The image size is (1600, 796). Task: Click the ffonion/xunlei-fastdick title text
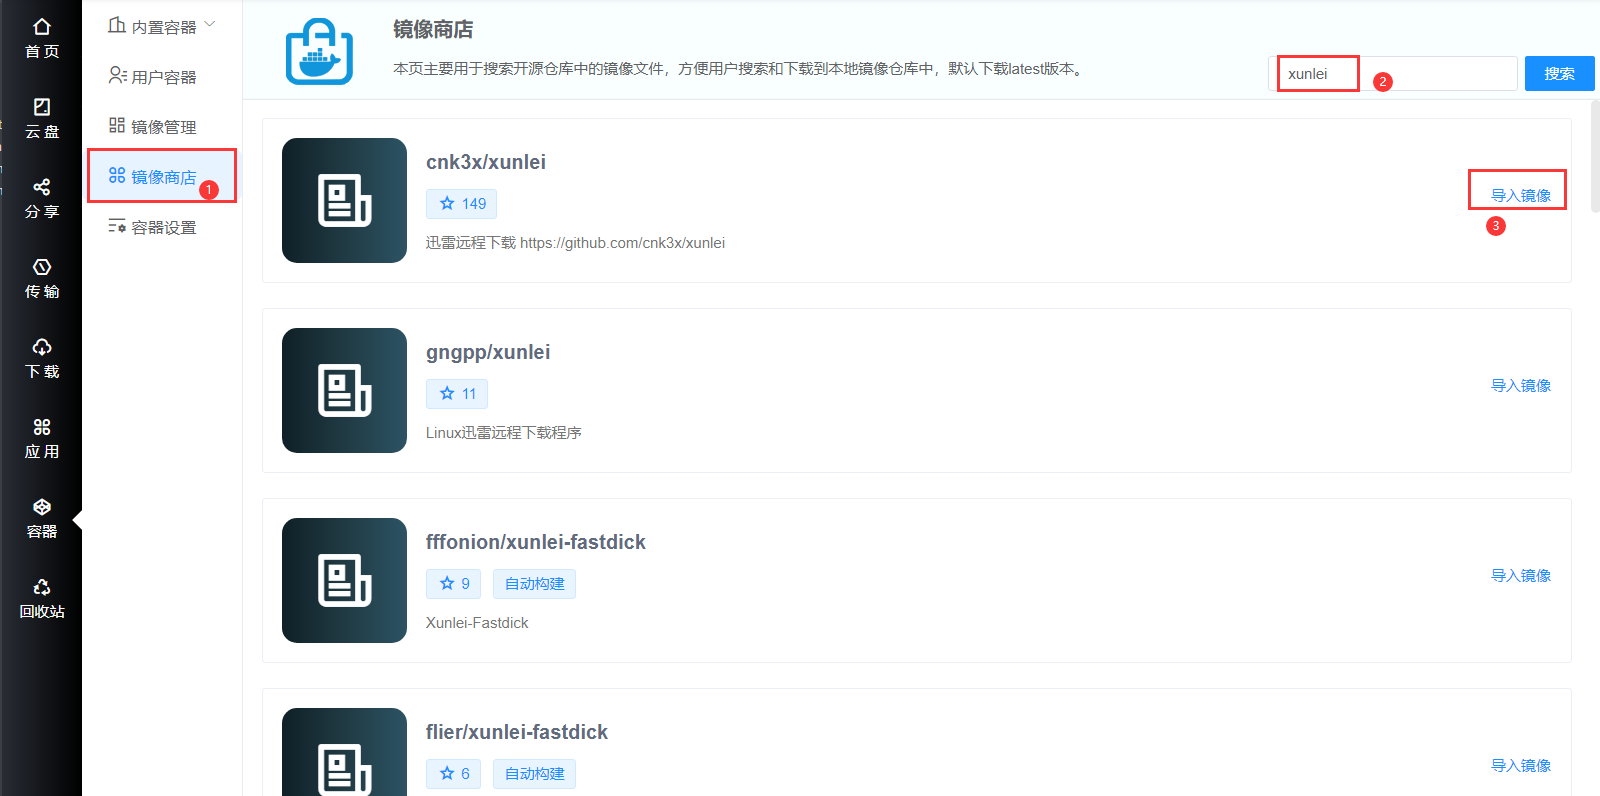[536, 542]
